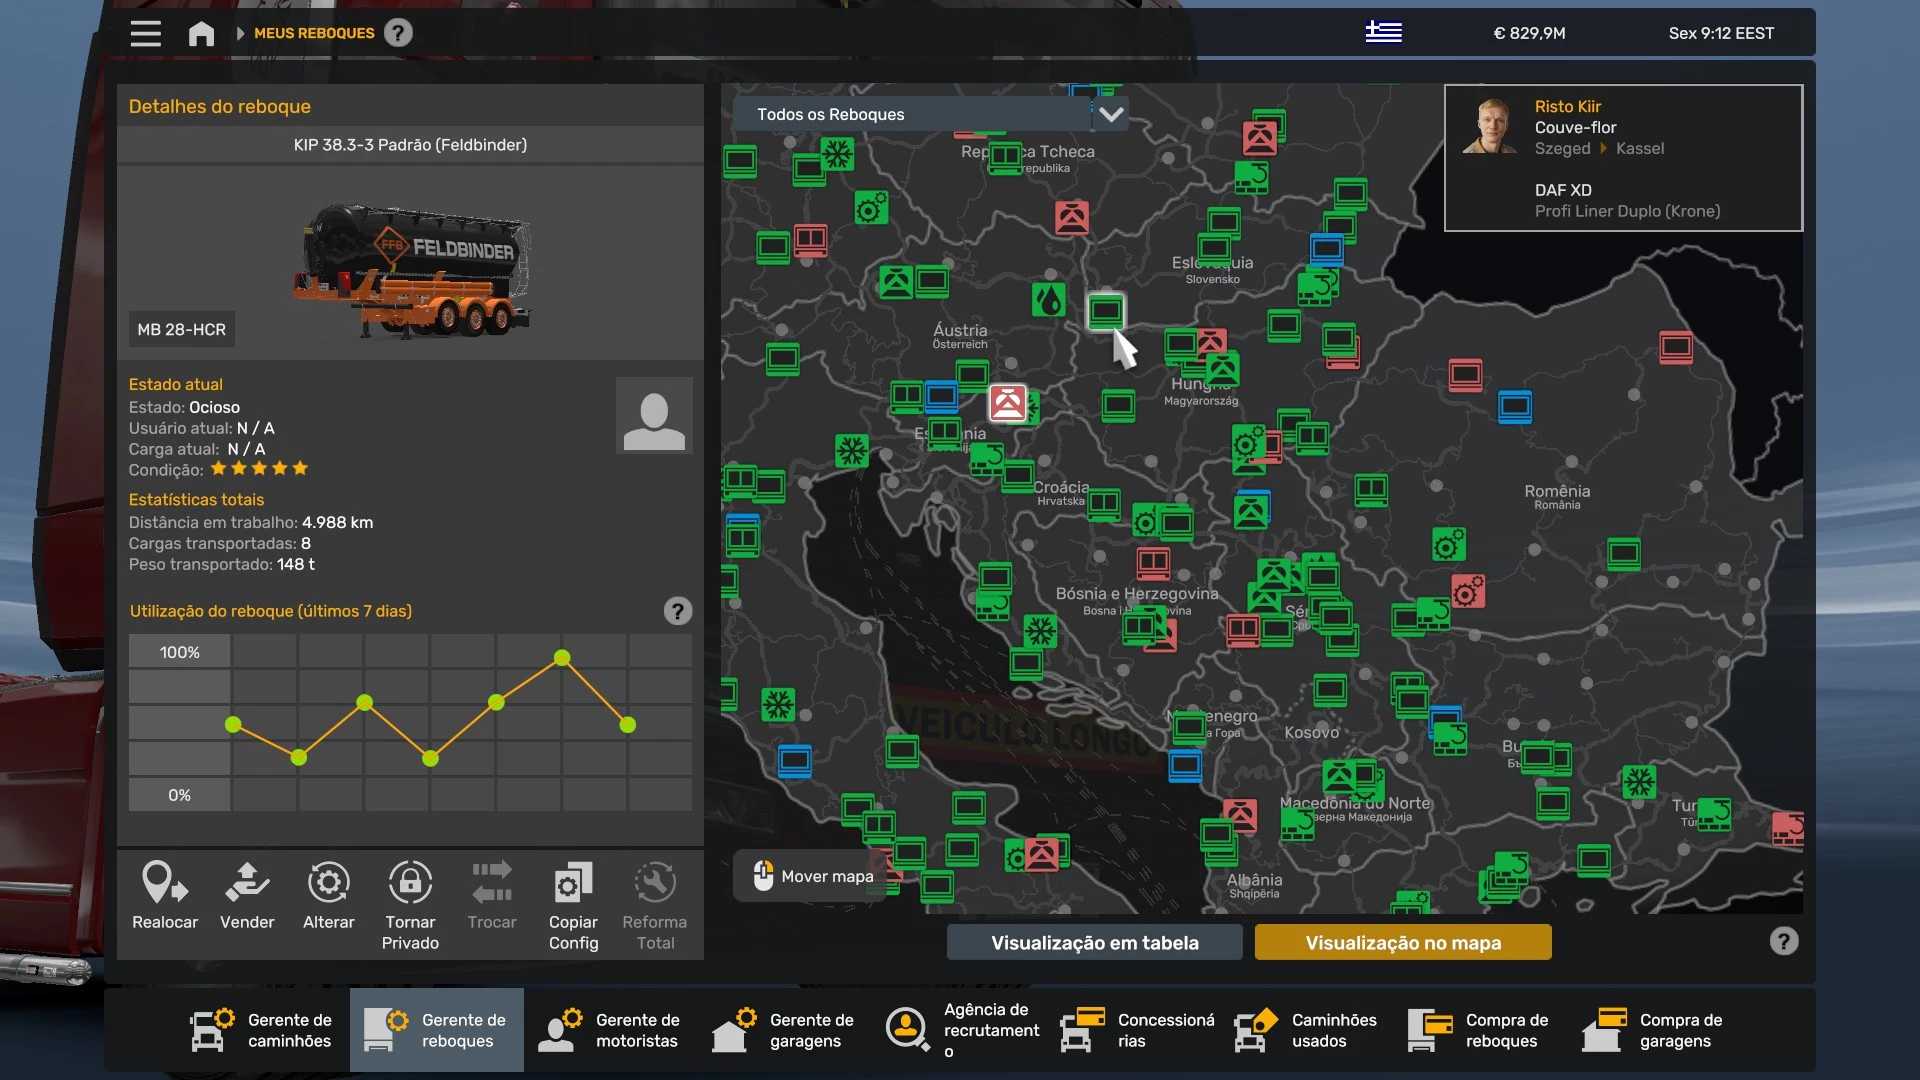
Task: Switch to Visualização em tabela
Action: (x=1094, y=942)
